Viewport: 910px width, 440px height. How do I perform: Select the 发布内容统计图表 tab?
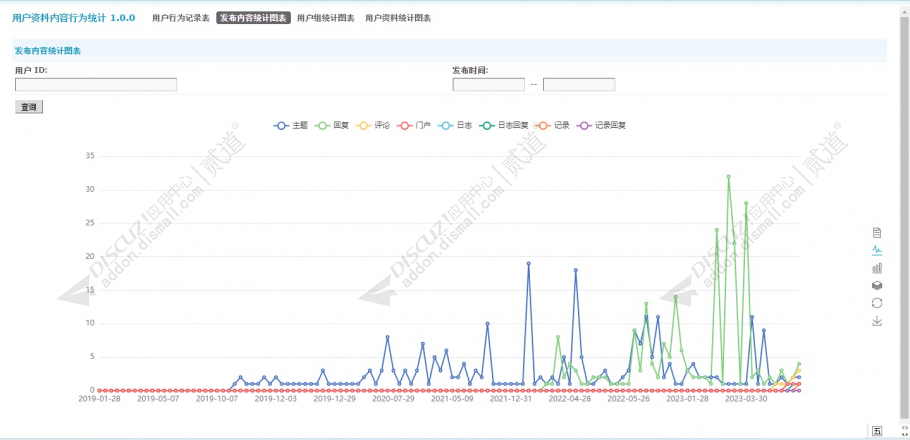(253, 18)
